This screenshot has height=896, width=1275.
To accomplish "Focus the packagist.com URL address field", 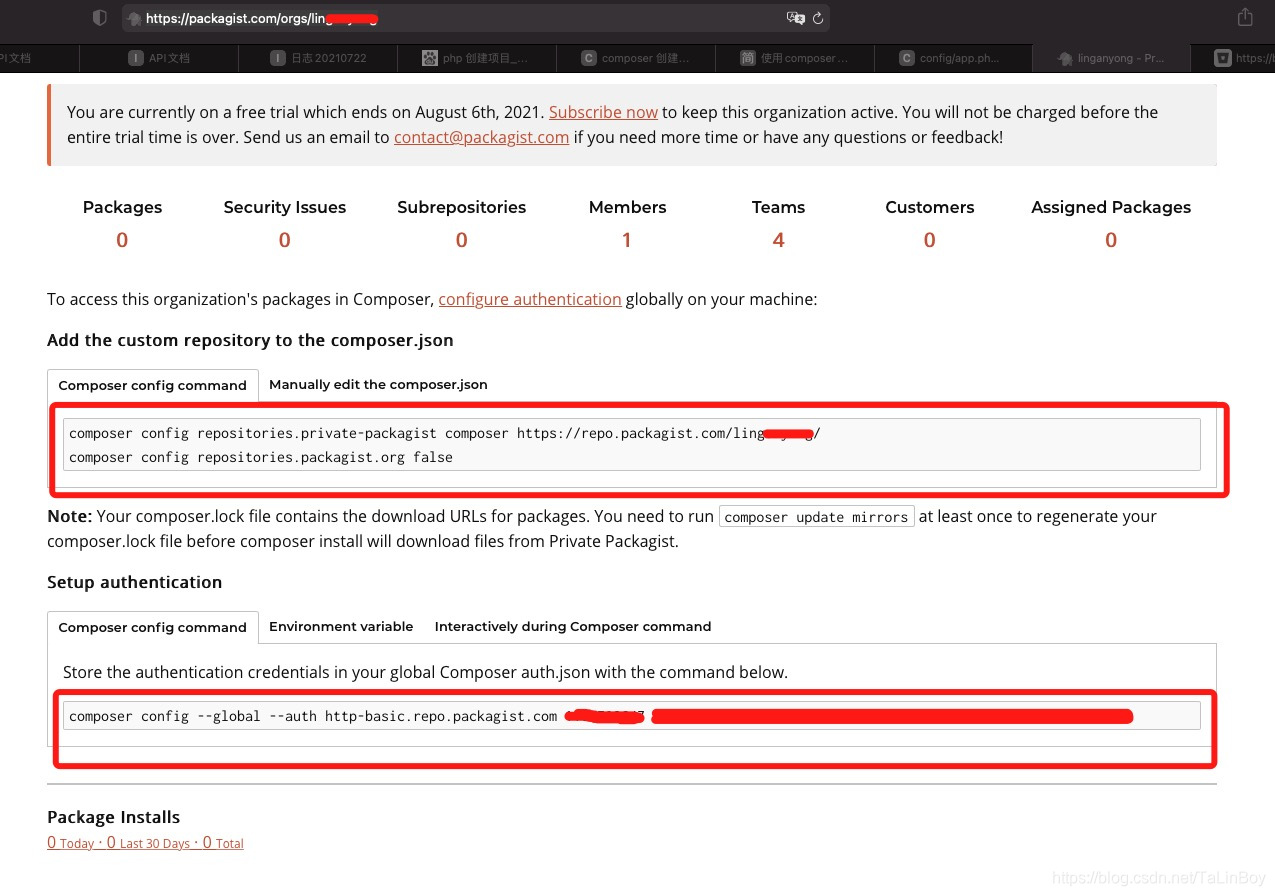I will tap(476, 18).
